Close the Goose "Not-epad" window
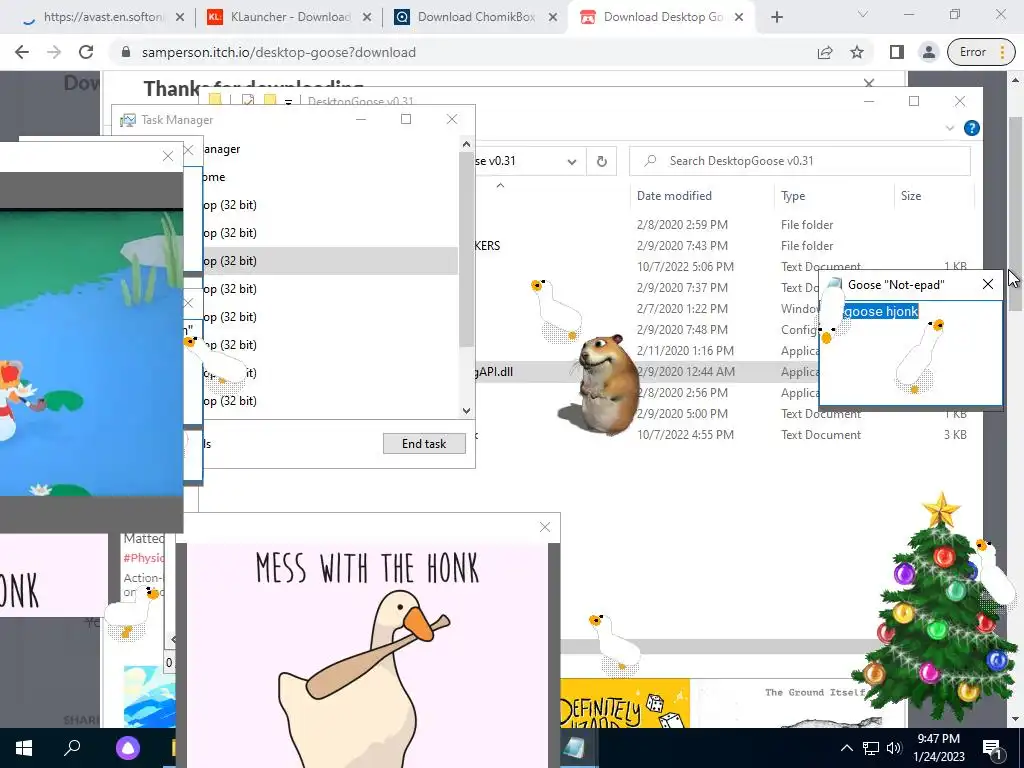This screenshot has height=768, width=1024. pos(987,284)
